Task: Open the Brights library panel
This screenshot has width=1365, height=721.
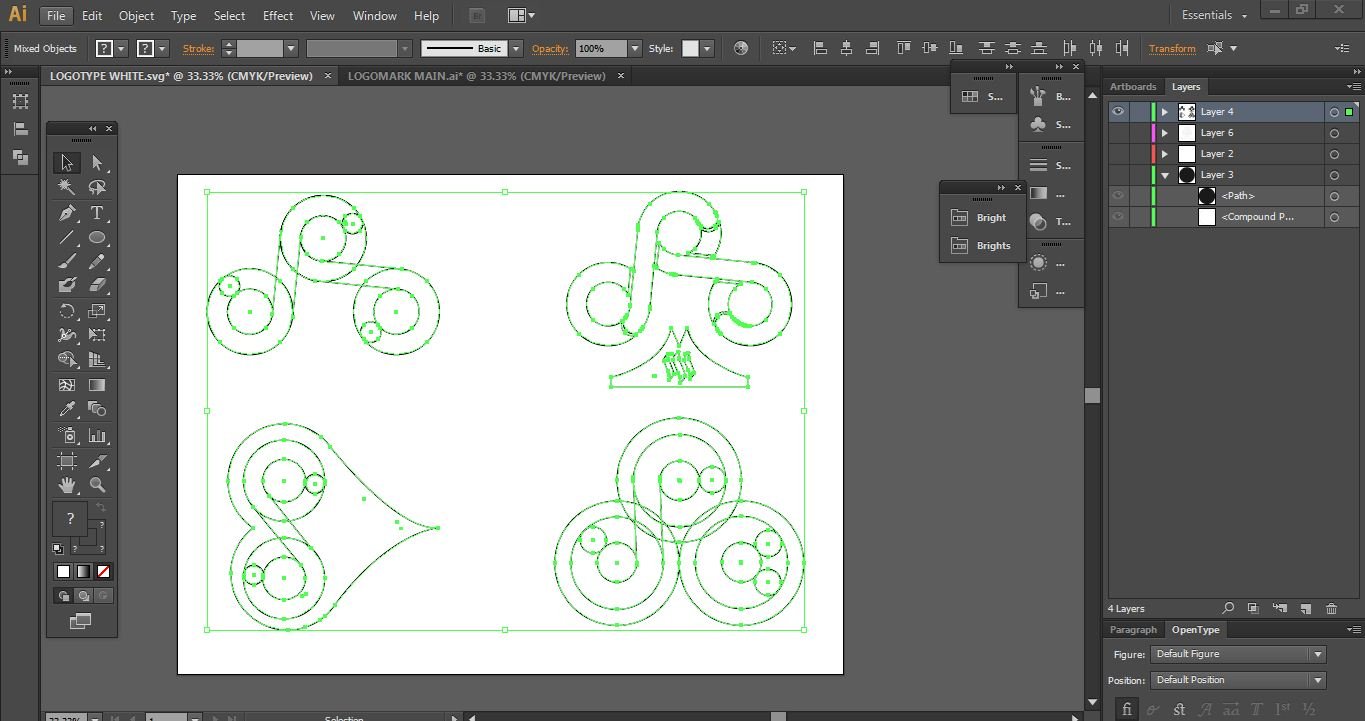Action: tap(982, 245)
